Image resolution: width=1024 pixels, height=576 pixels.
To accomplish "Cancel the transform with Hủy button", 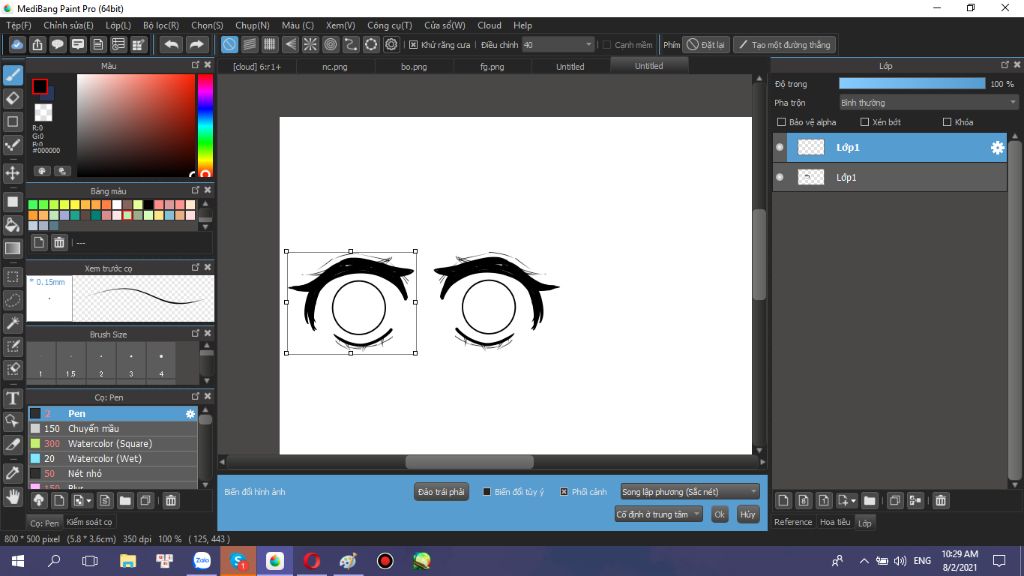I will tap(747, 515).
